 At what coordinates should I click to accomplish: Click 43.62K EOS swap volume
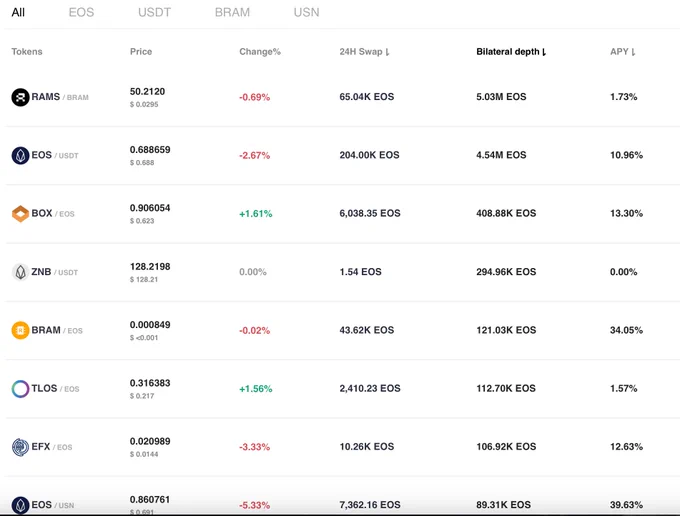(367, 330)
